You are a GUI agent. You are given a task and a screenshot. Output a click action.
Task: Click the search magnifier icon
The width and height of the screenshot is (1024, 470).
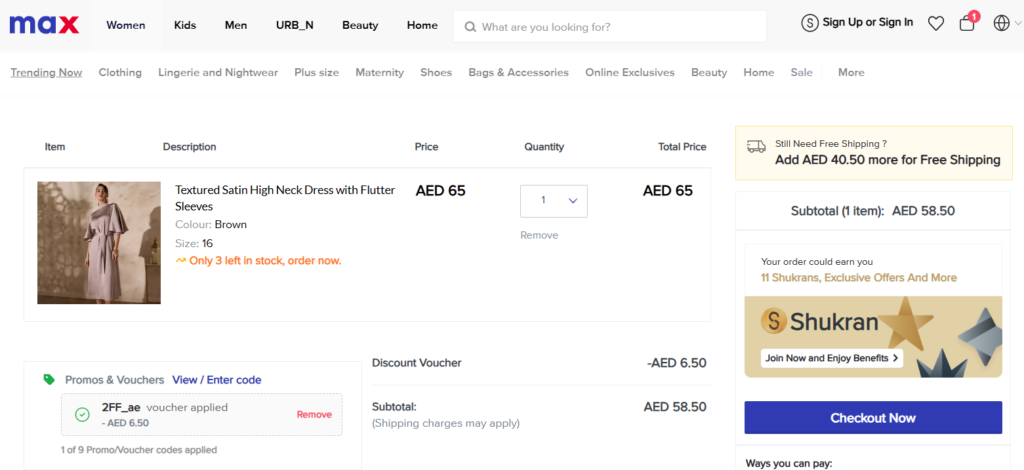point(469,27)
